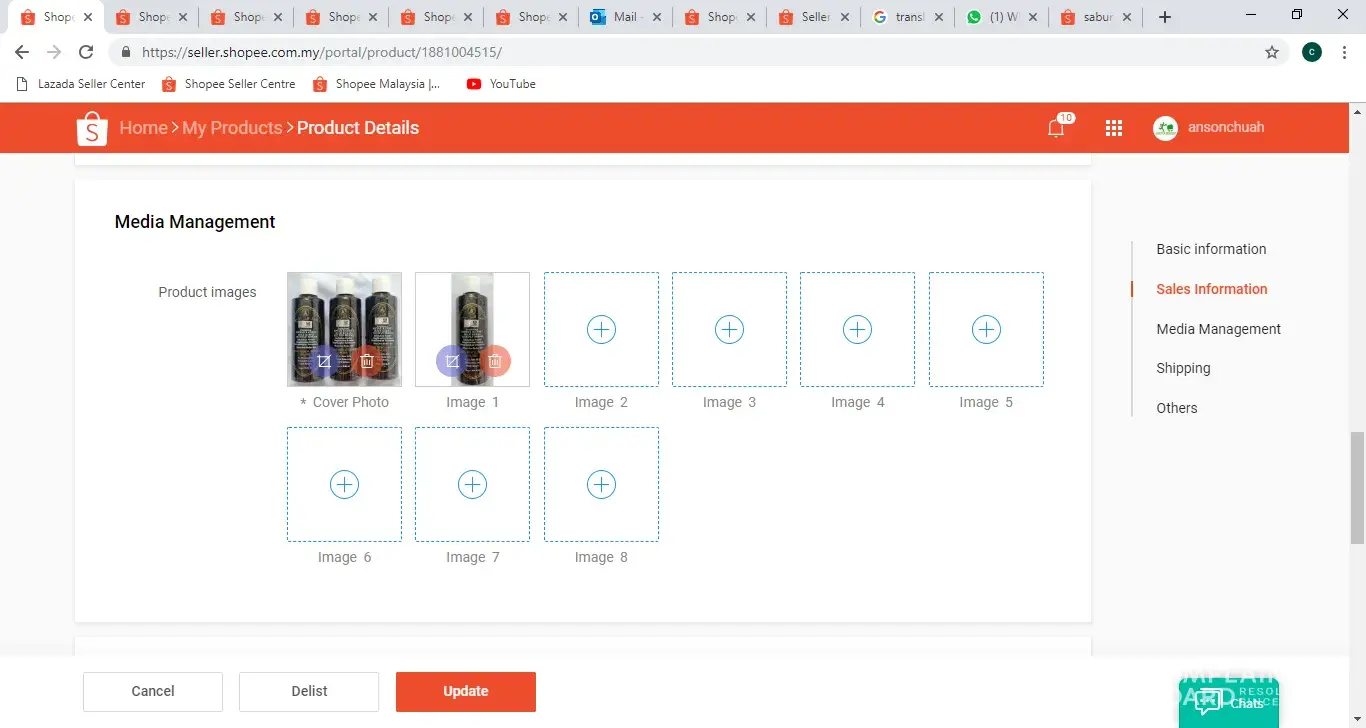Click crop icon on Image 1
Viewport: 1366px width, 728px height.
[x=452, y=361]
